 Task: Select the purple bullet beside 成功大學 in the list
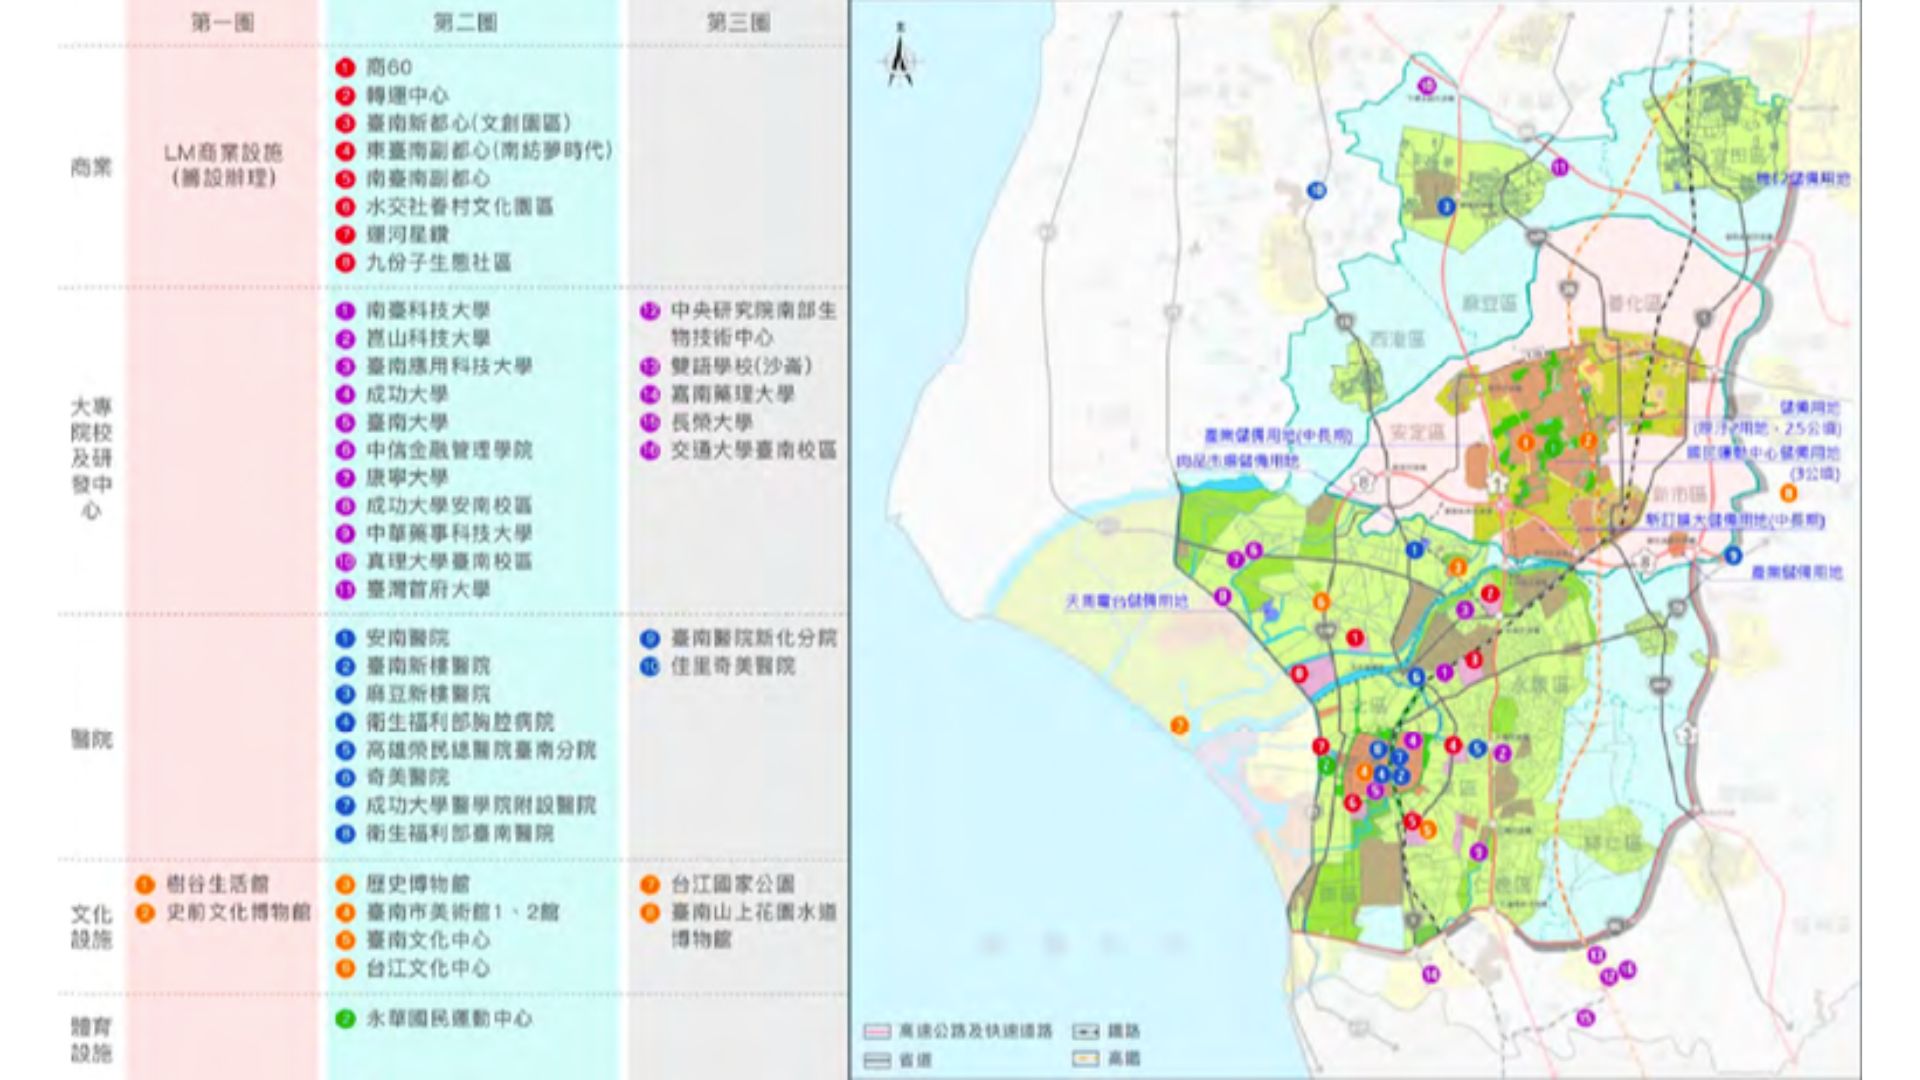(x=346, y=395)
